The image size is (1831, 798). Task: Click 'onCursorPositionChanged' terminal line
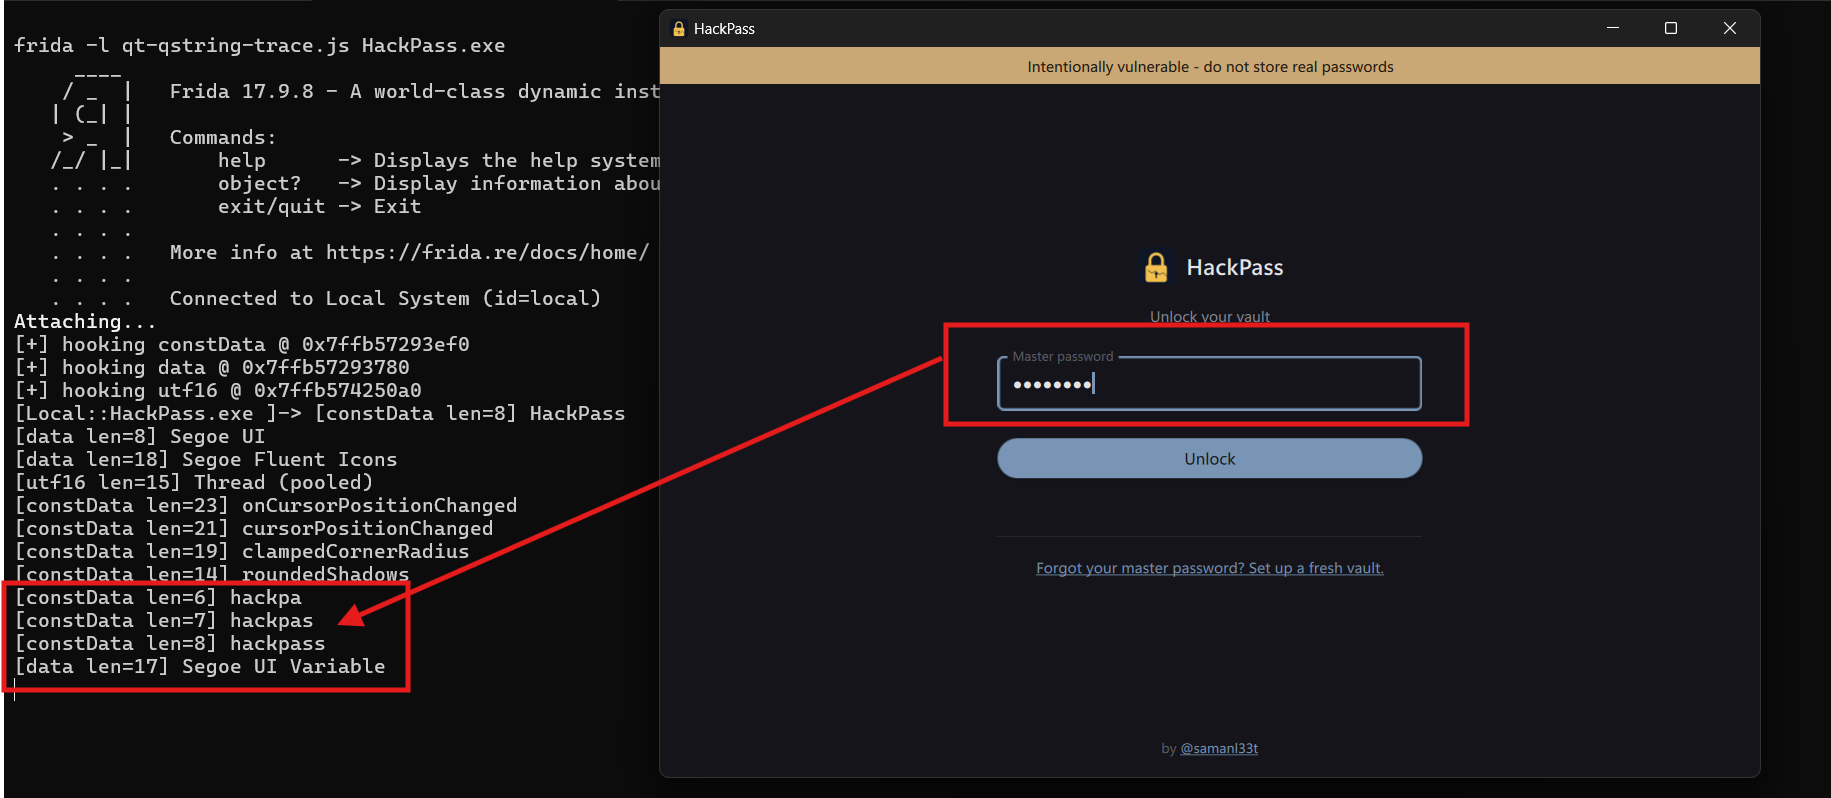[266, 505]
